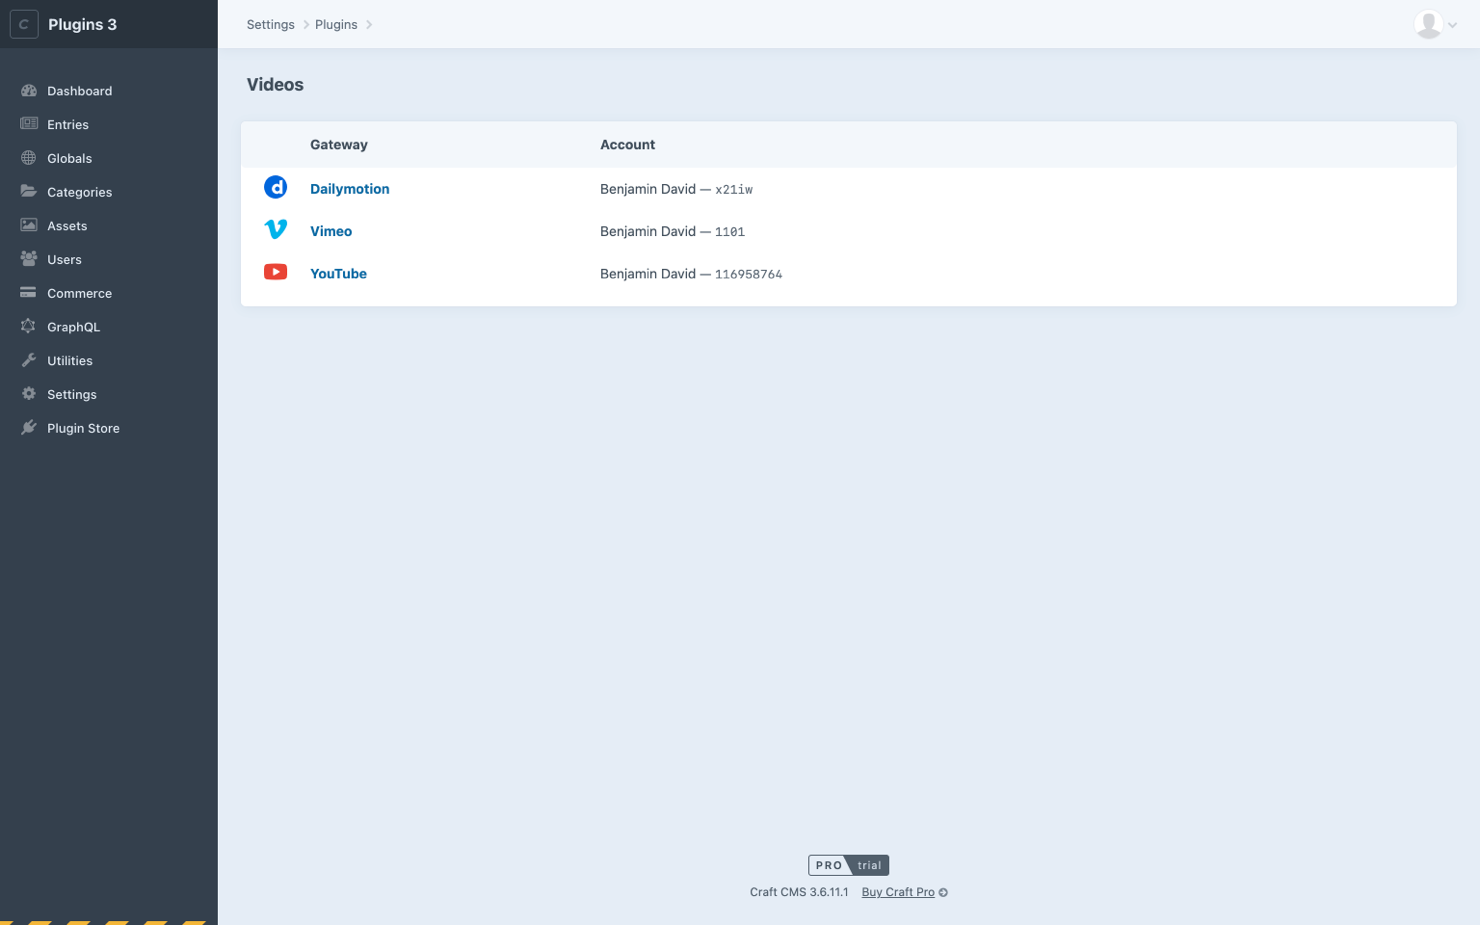
Task: Click the red YouTube play icon
Action: [x=275, y=272]
